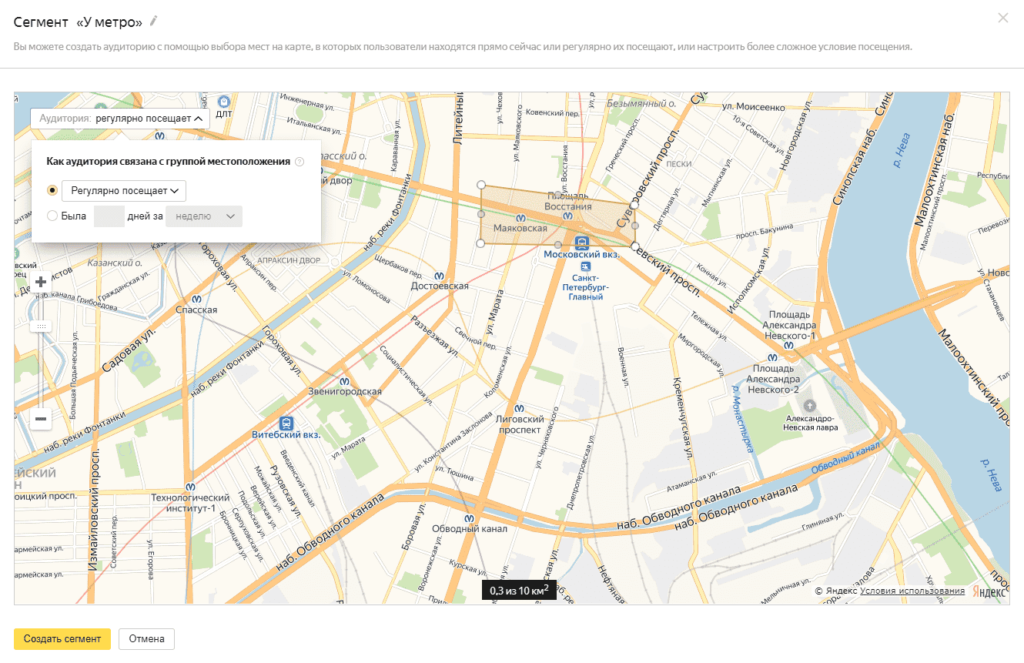
Task: Click Витебский вокзал station icon
Action: click(x=286, y=423)
